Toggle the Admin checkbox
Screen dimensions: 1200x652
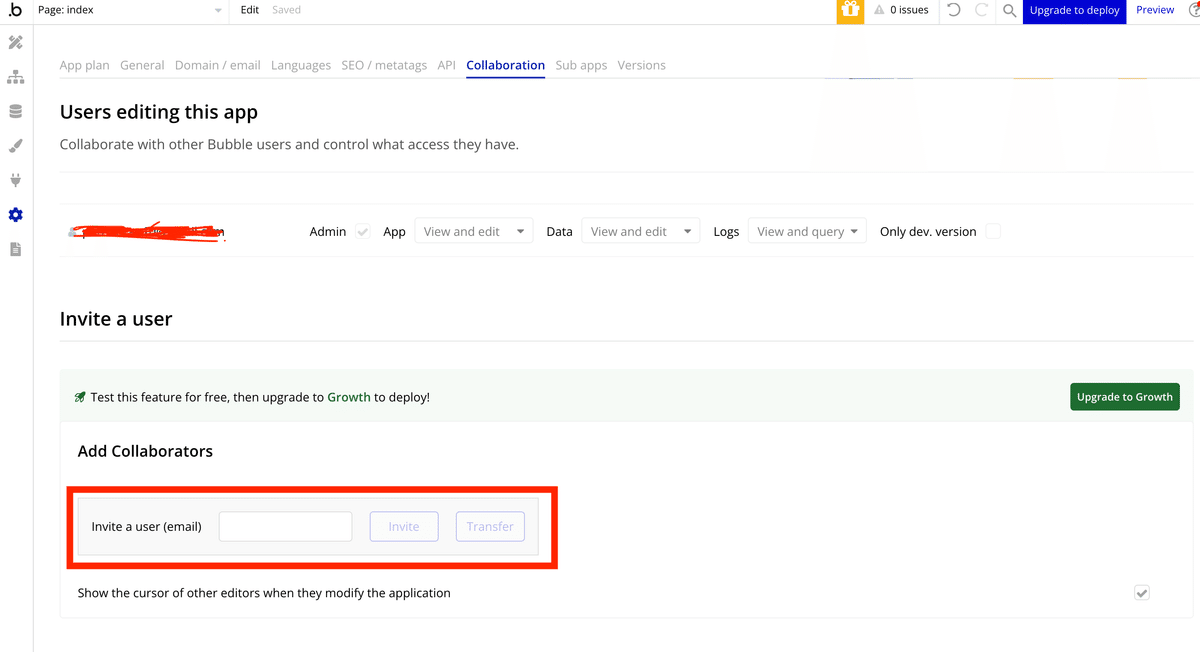click(x=363, y=231)
